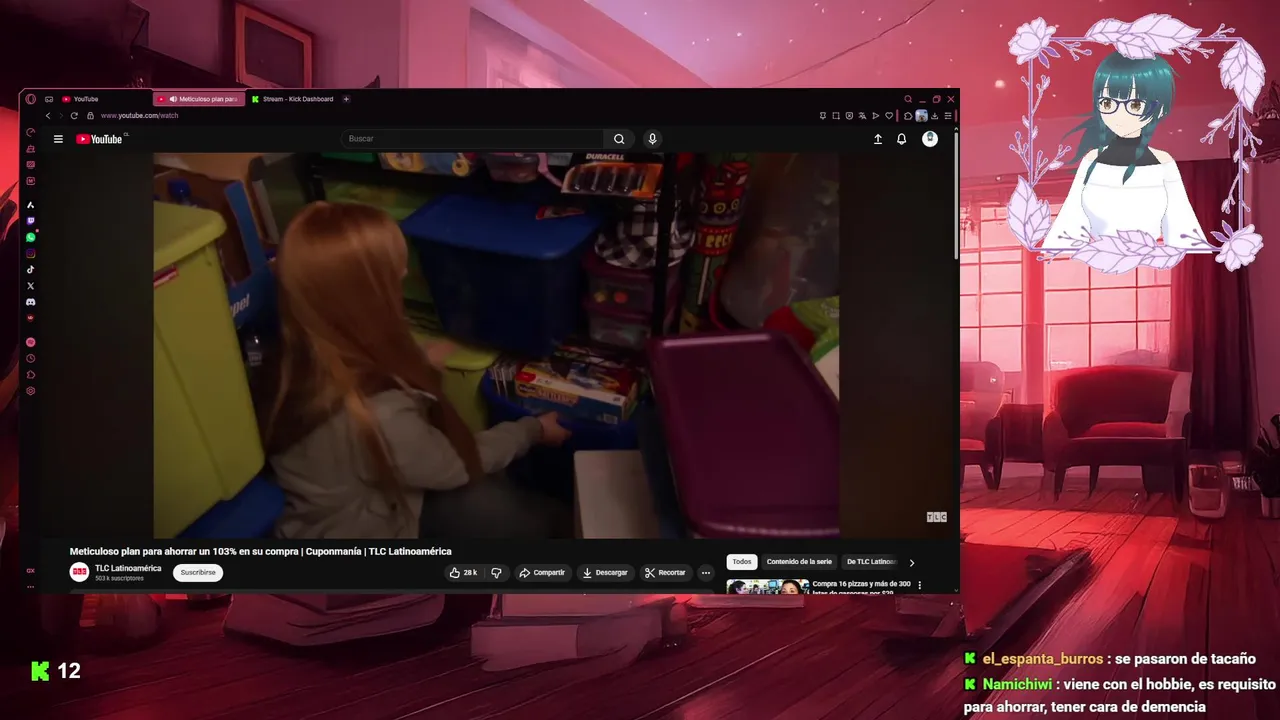Open TLC Latinoamérica channel name link
The image size is (1280, 720).
point(128,568)
